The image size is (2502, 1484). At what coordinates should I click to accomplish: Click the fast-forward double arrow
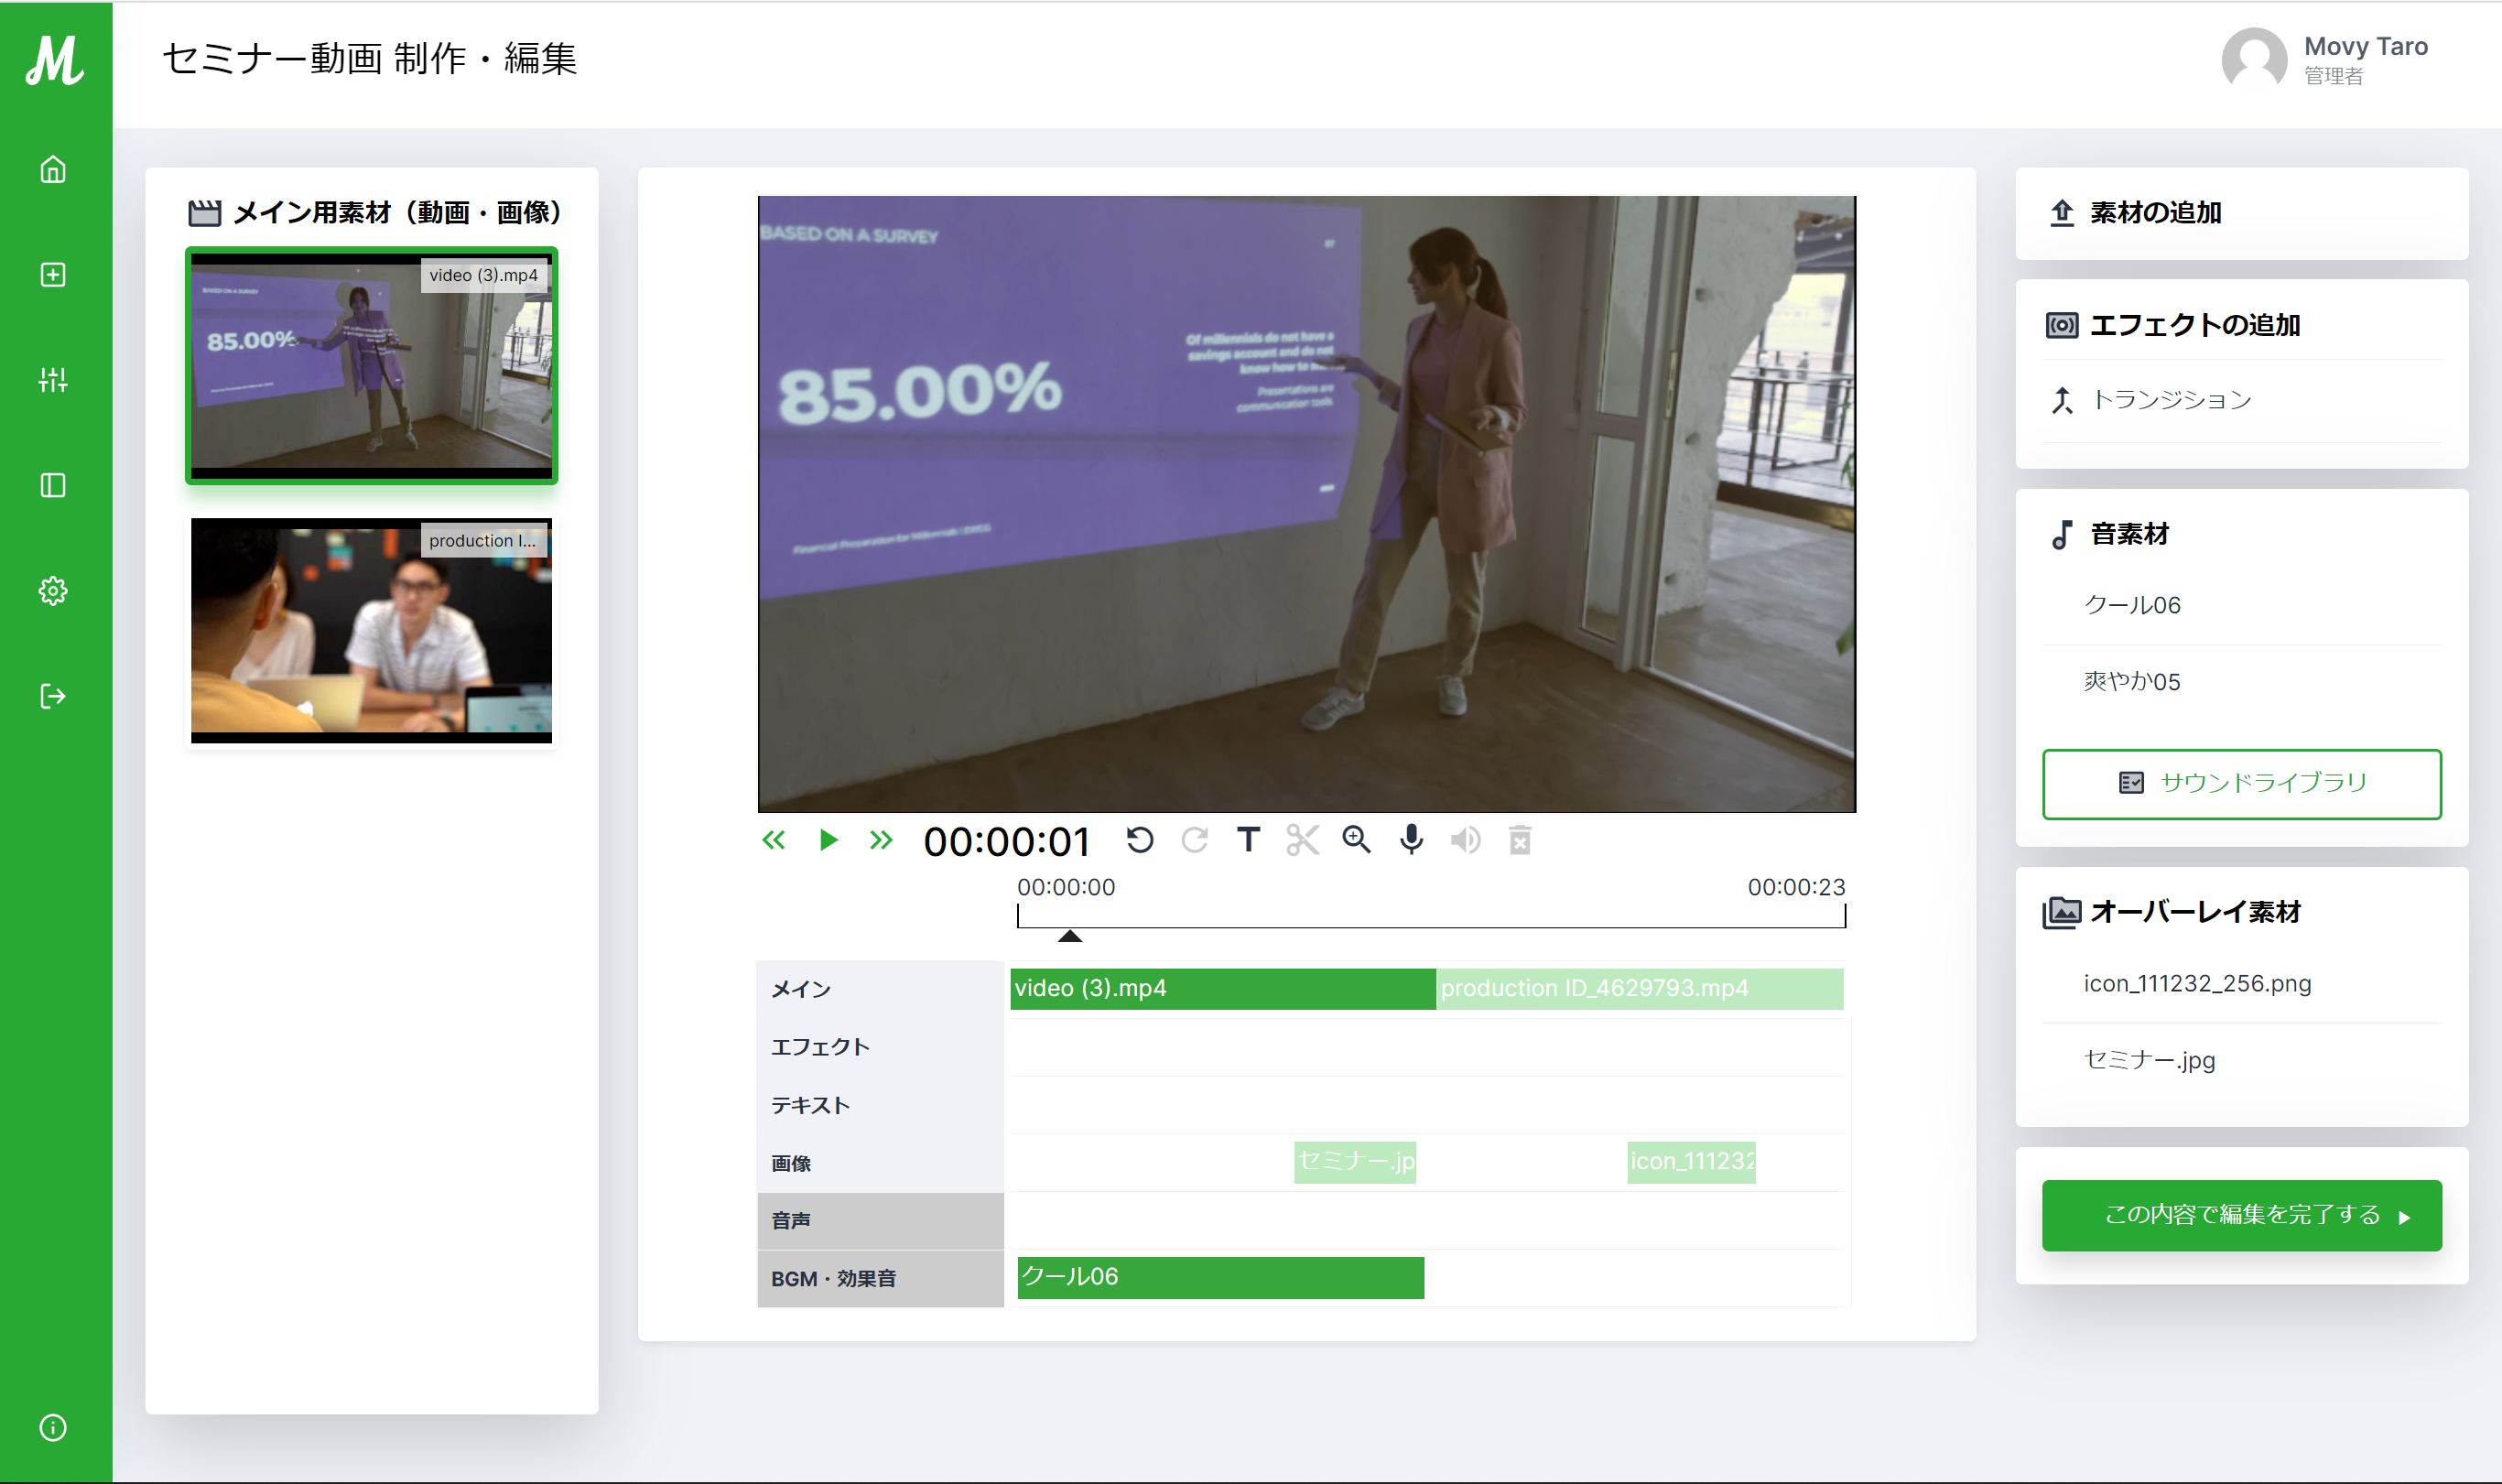[x=881, y=840]
